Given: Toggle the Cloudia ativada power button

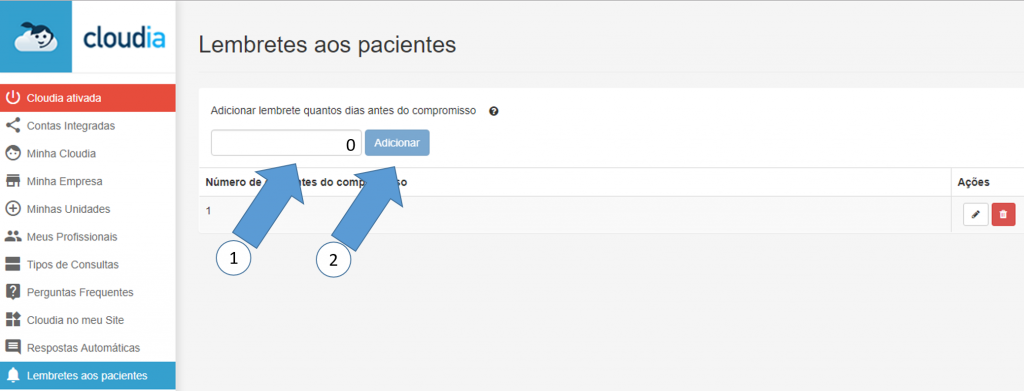Looking at the screenshot, I should coord(12,98).
